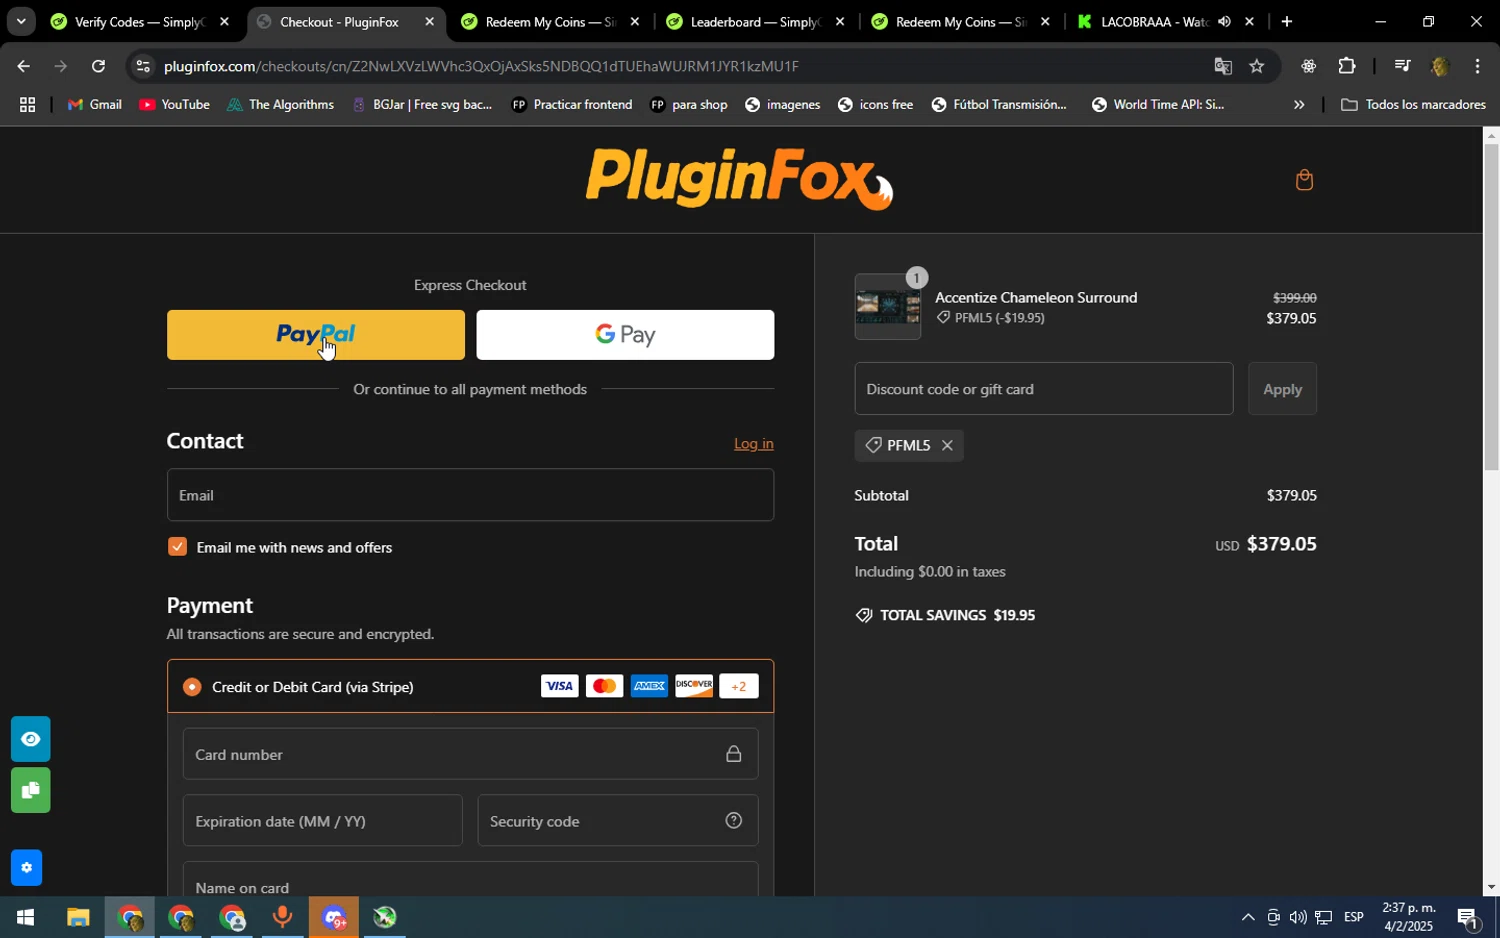Image resolution: width=1500 pixels, height=938 pixels.
Task: Focus the Expiration date field
Action: coord(322,821)
